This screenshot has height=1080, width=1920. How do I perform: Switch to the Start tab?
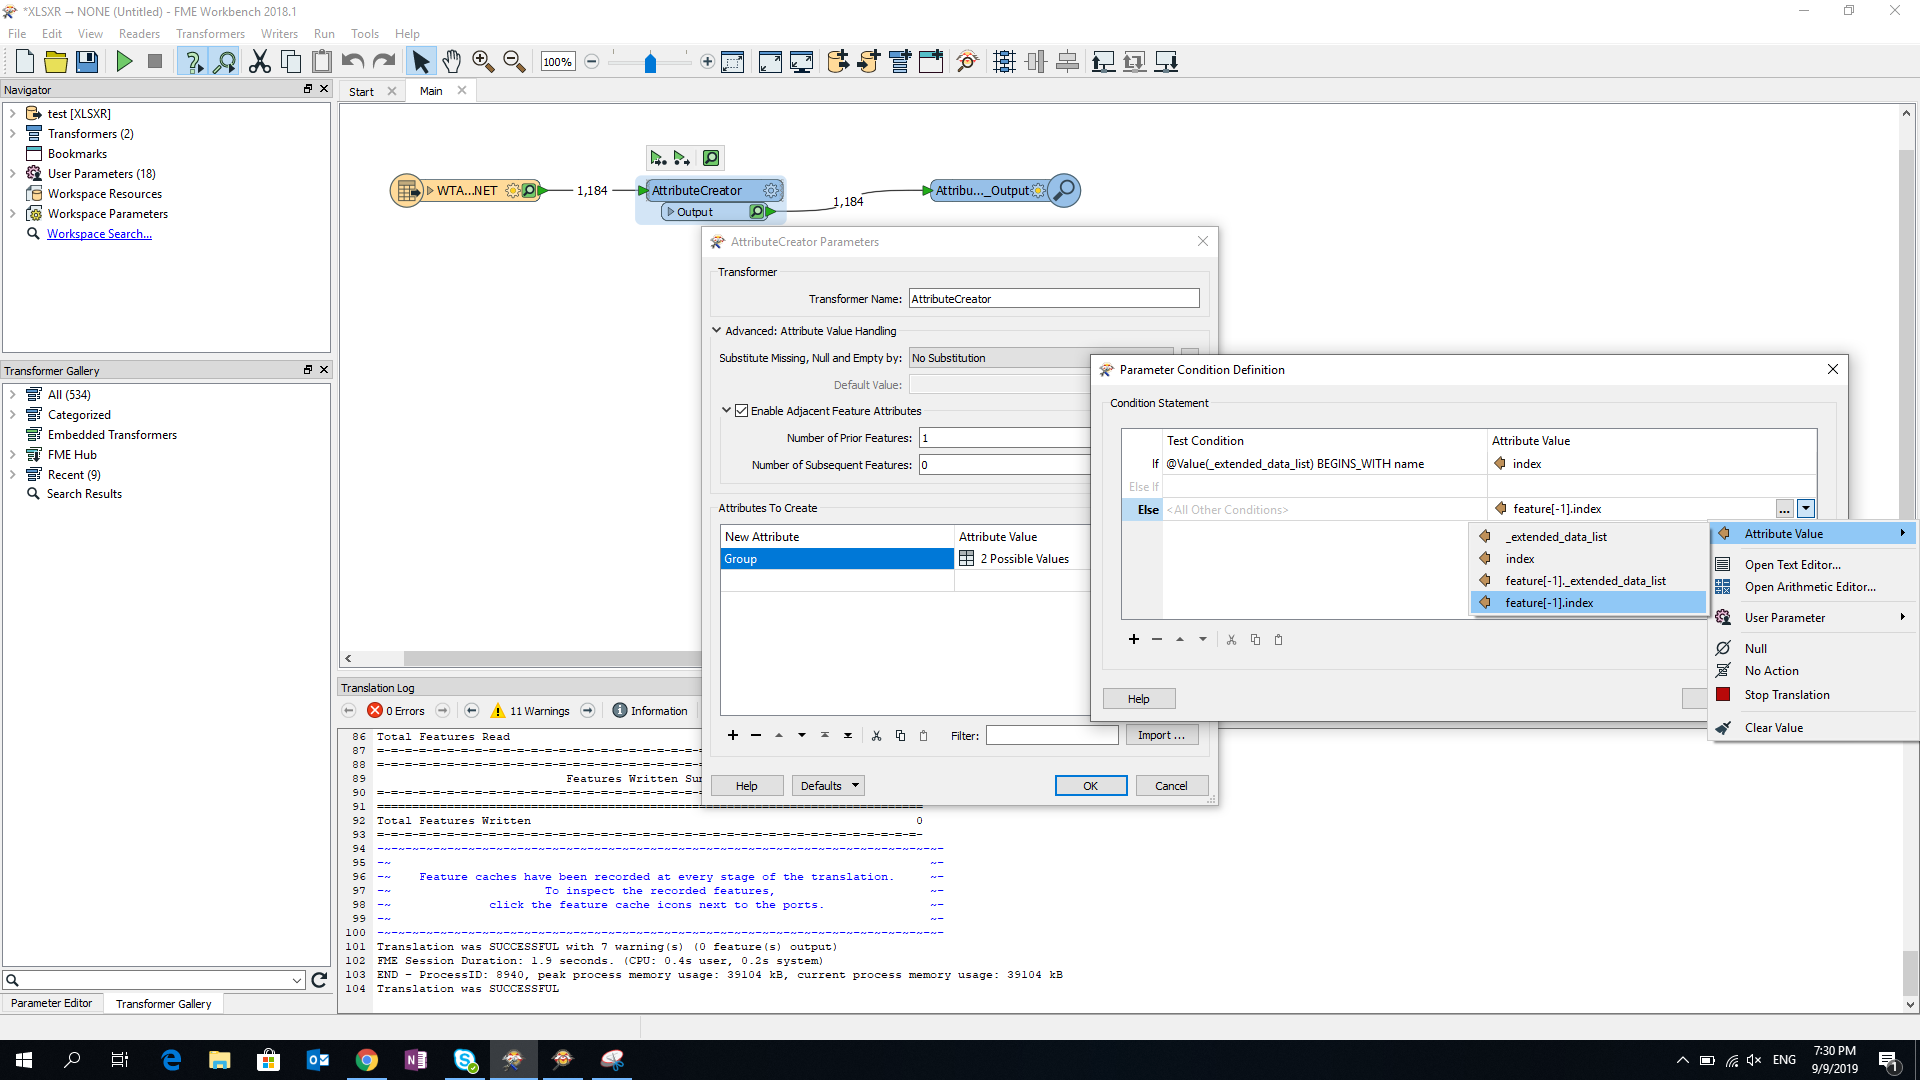pyautogui.click(x=361, y=91)
